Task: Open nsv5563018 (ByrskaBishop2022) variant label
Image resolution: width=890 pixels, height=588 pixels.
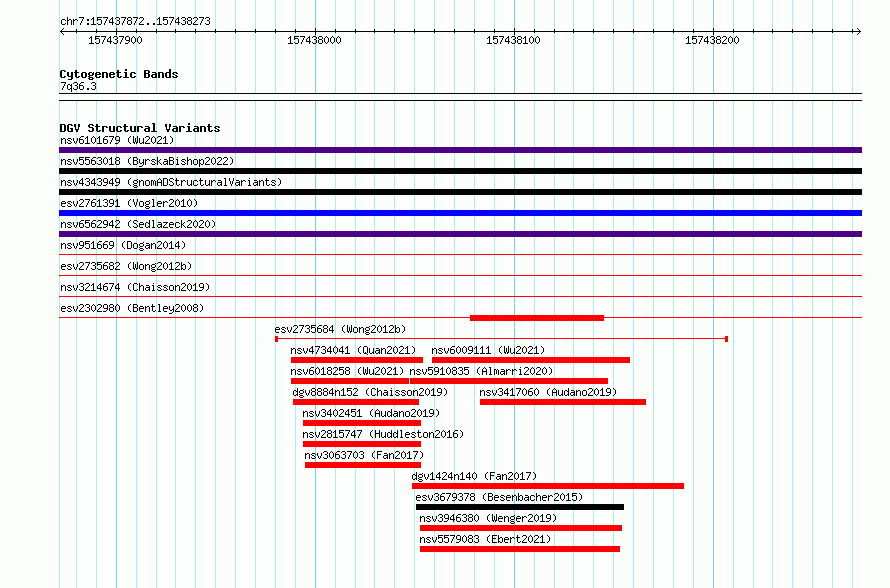Action: tap(147, 161)
